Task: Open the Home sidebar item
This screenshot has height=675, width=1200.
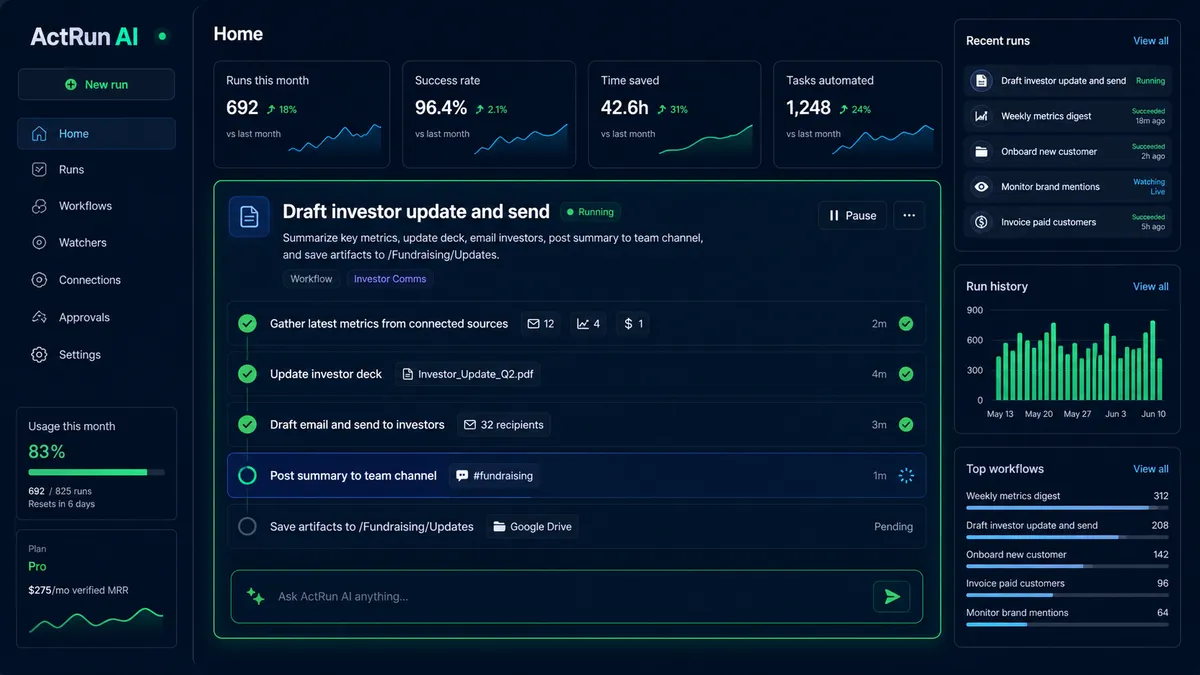Action: [96, 133]
